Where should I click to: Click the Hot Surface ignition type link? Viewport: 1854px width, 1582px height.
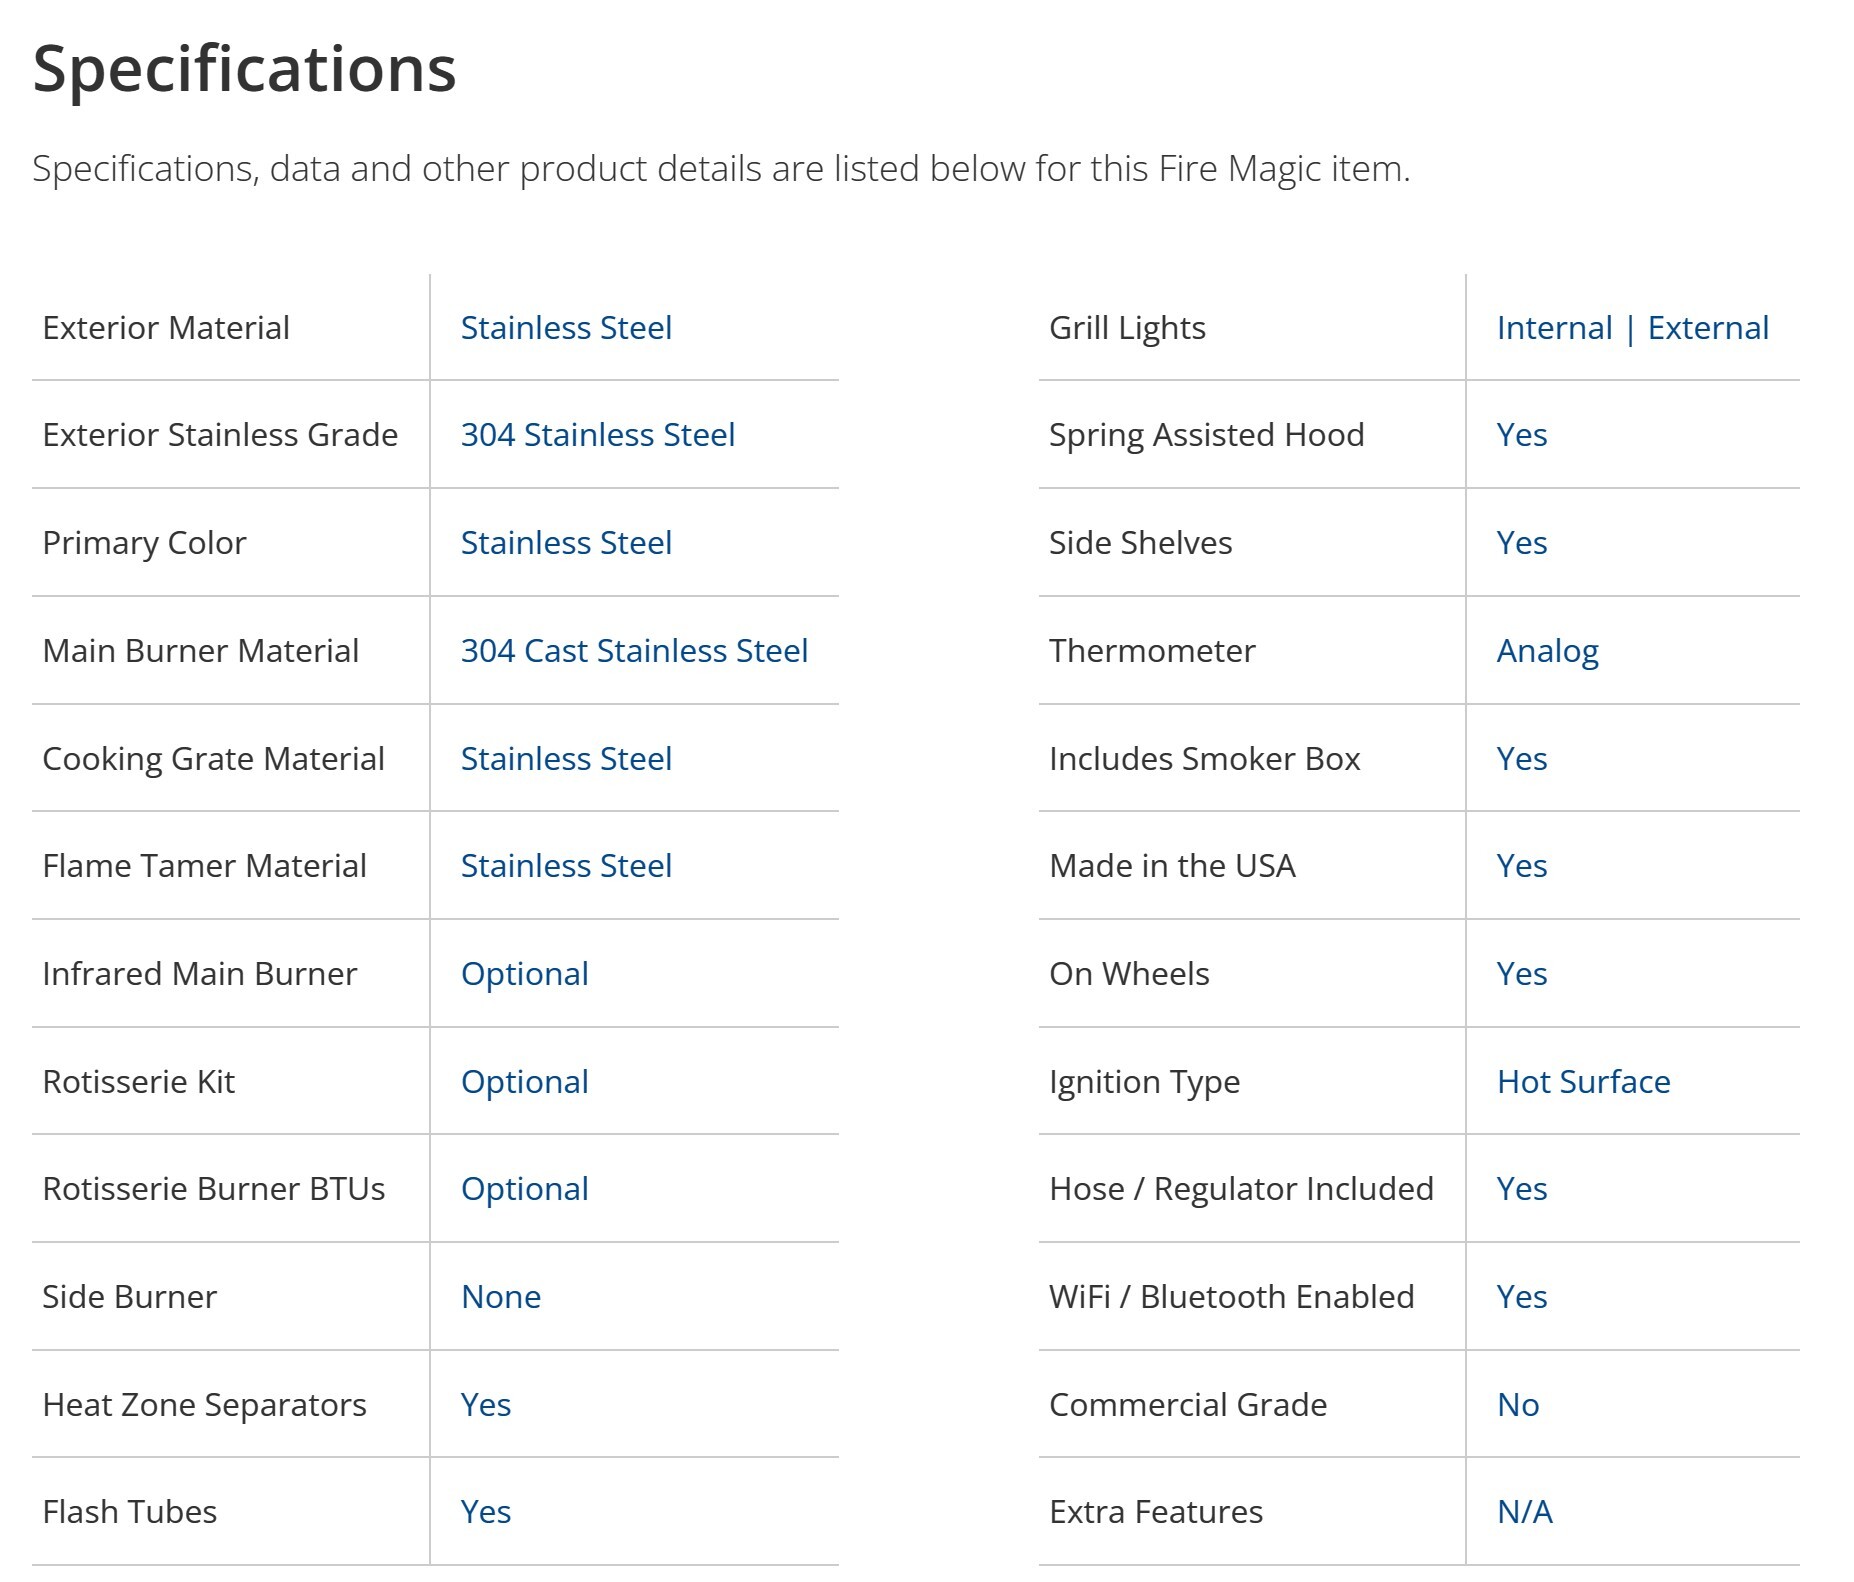tap(1583, 1082)
